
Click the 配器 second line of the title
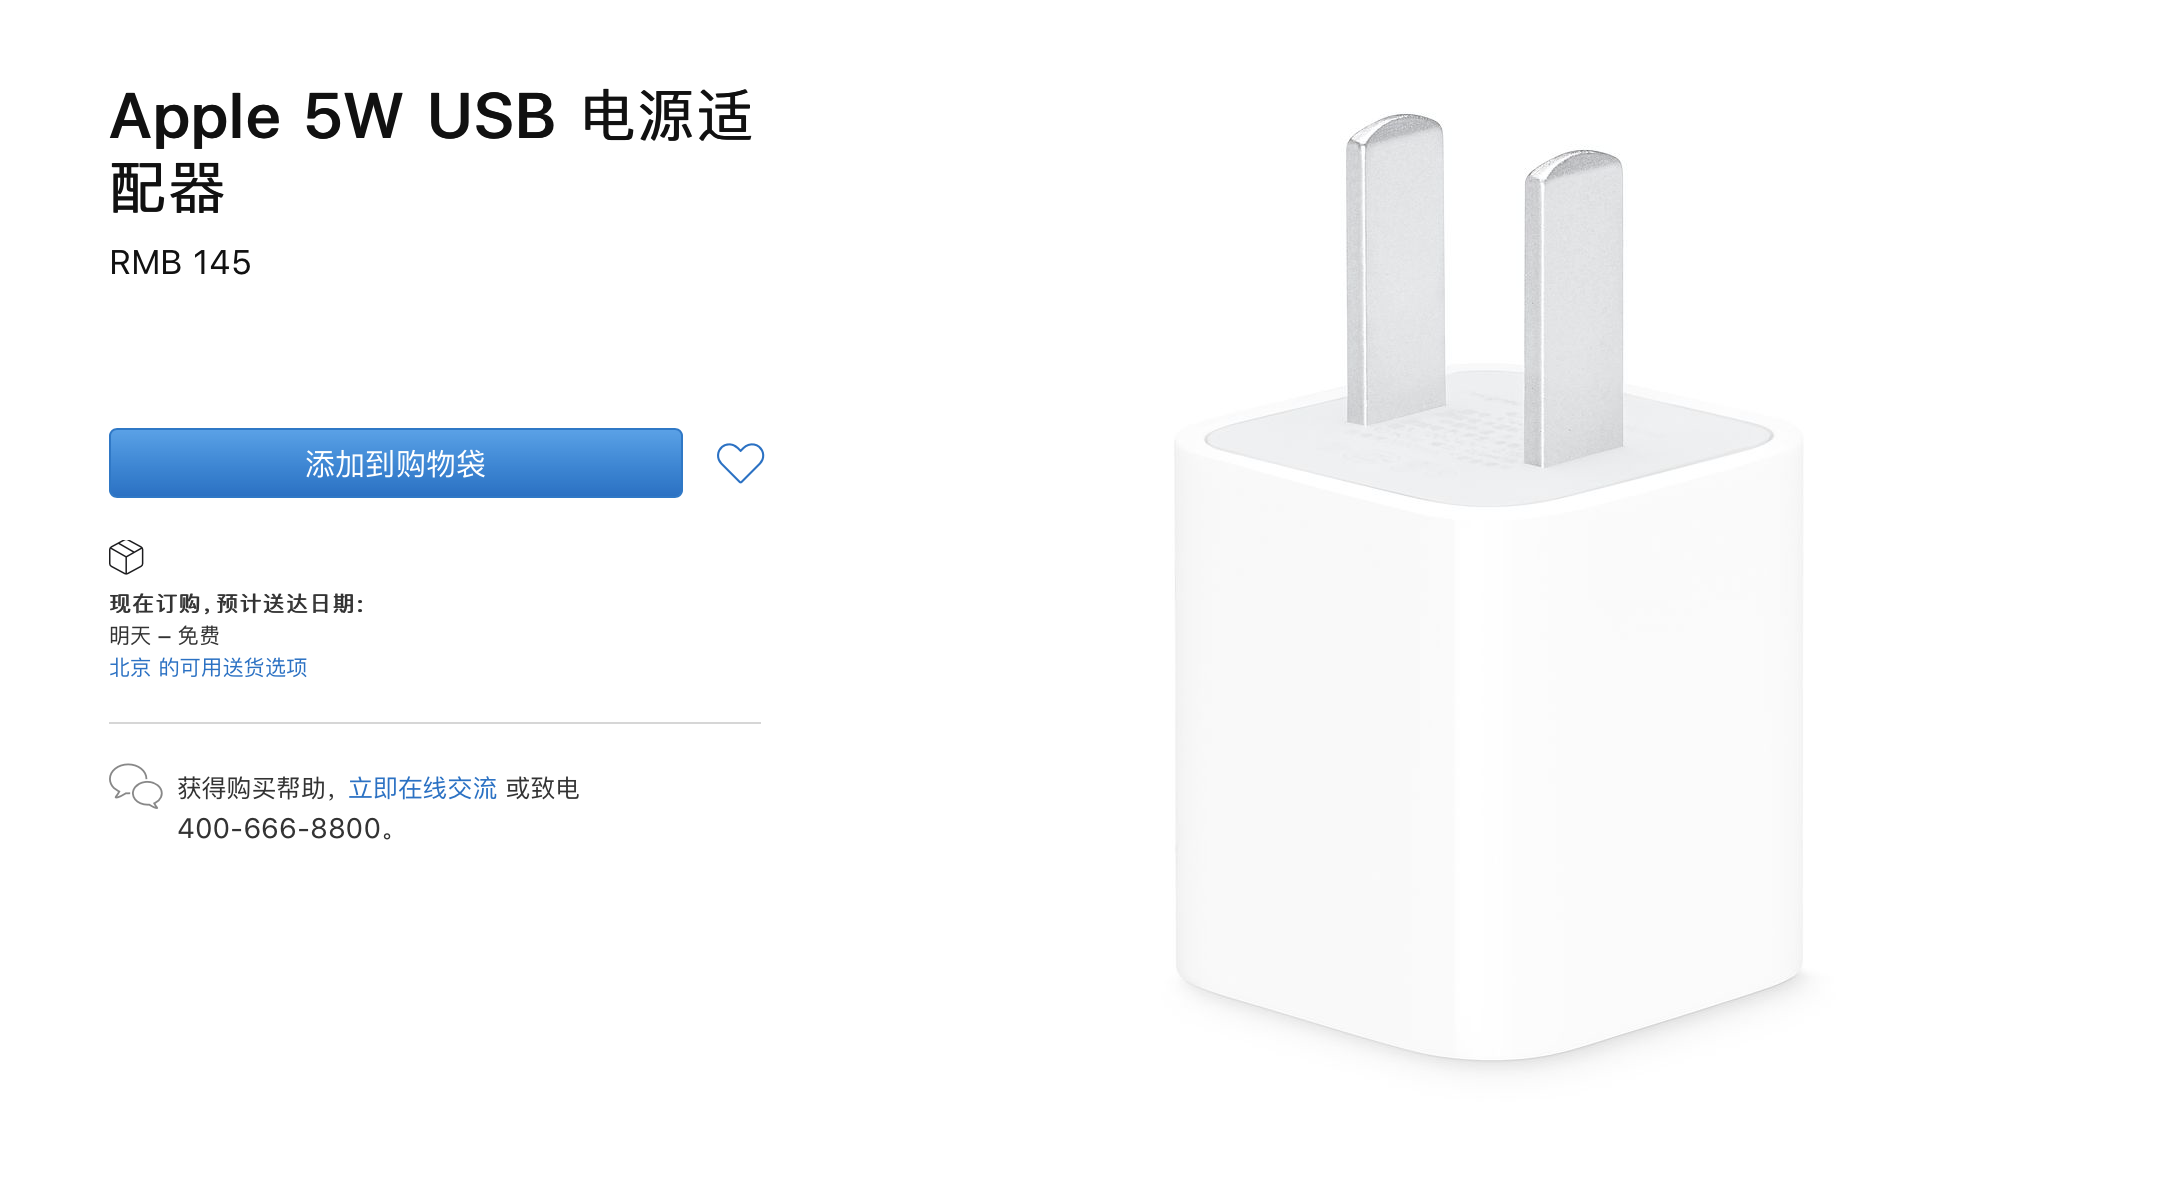click(167, 188)
